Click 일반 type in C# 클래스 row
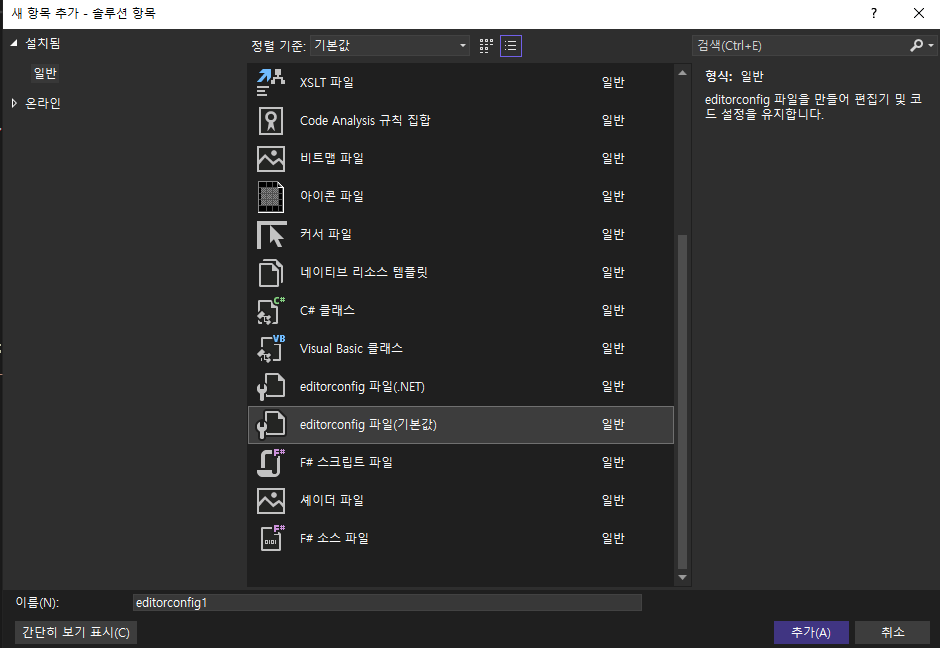This screenshot has width=940, height=648. click(x=613, y=311)
